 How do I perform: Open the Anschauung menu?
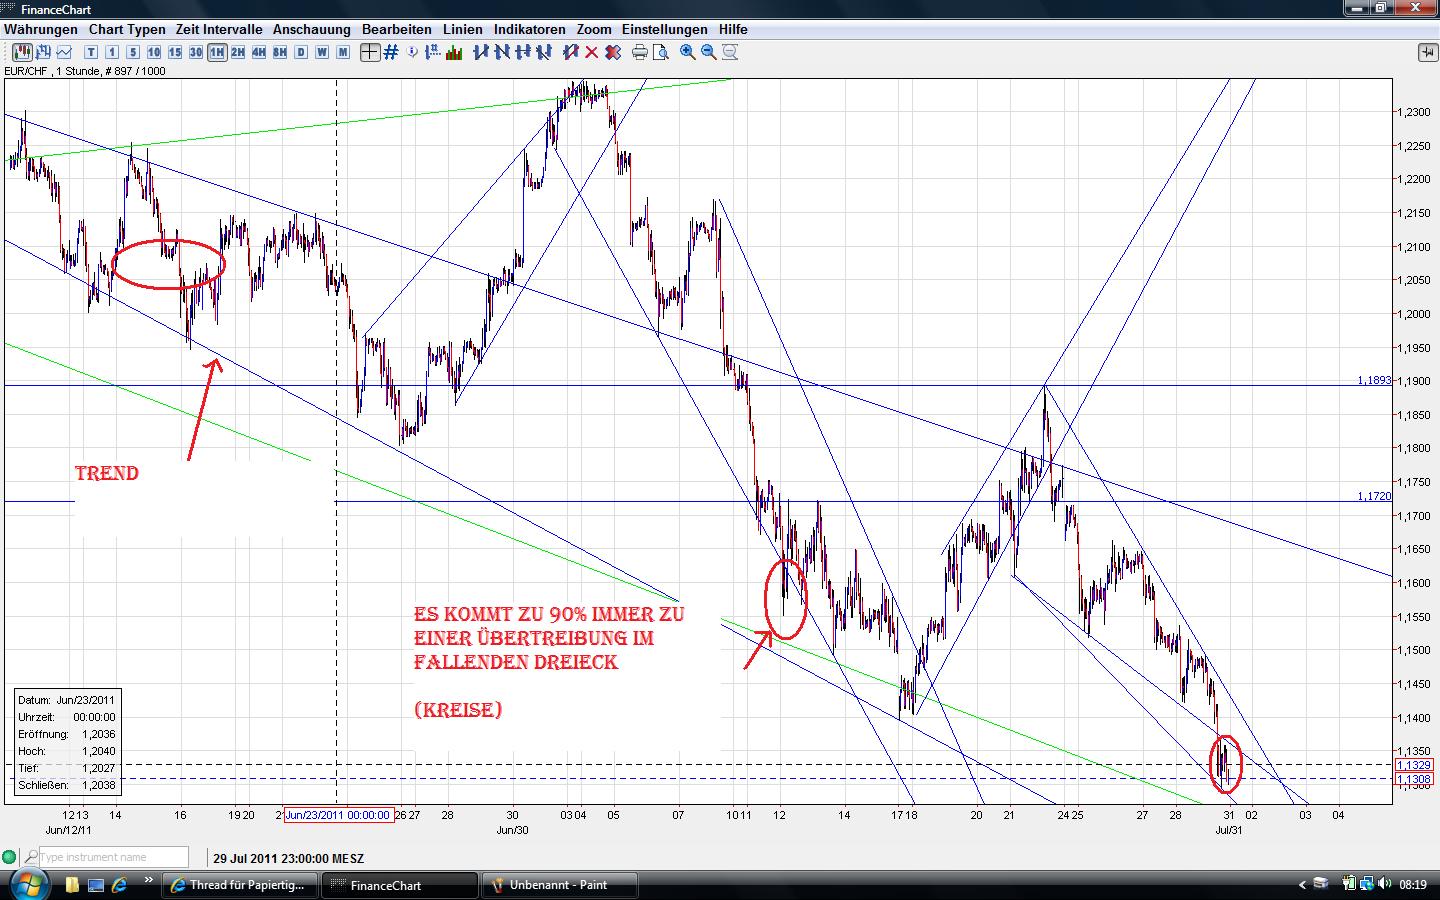(312, 29)
